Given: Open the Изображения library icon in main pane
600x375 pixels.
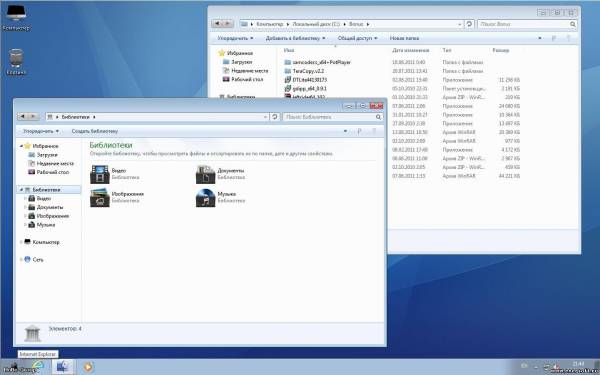Looking at the screenshot, I should (x=99, y=197).
